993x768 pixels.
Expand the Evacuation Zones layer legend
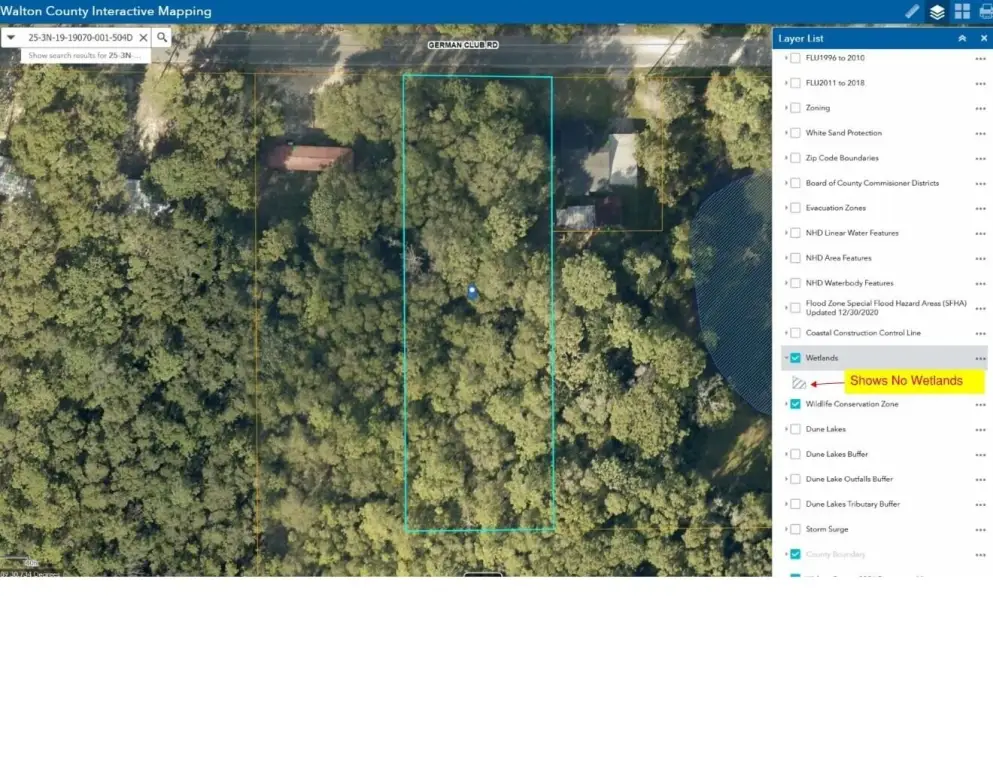tap(786, 208)
